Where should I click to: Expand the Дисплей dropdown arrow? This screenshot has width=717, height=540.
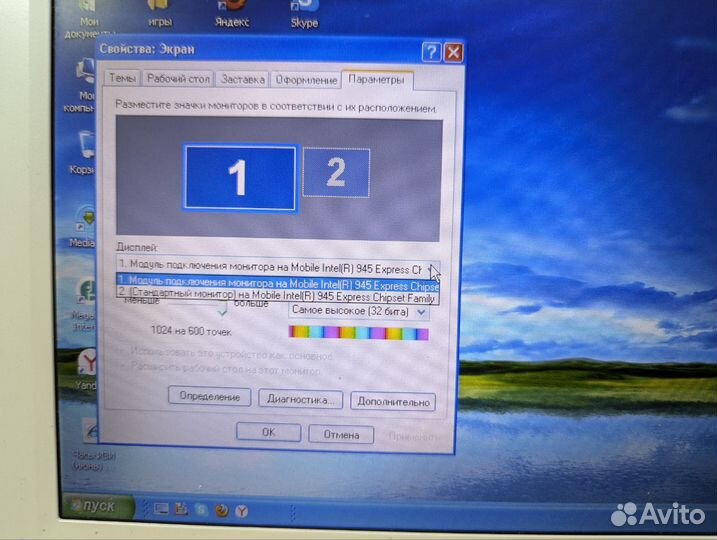click(431, 270)
